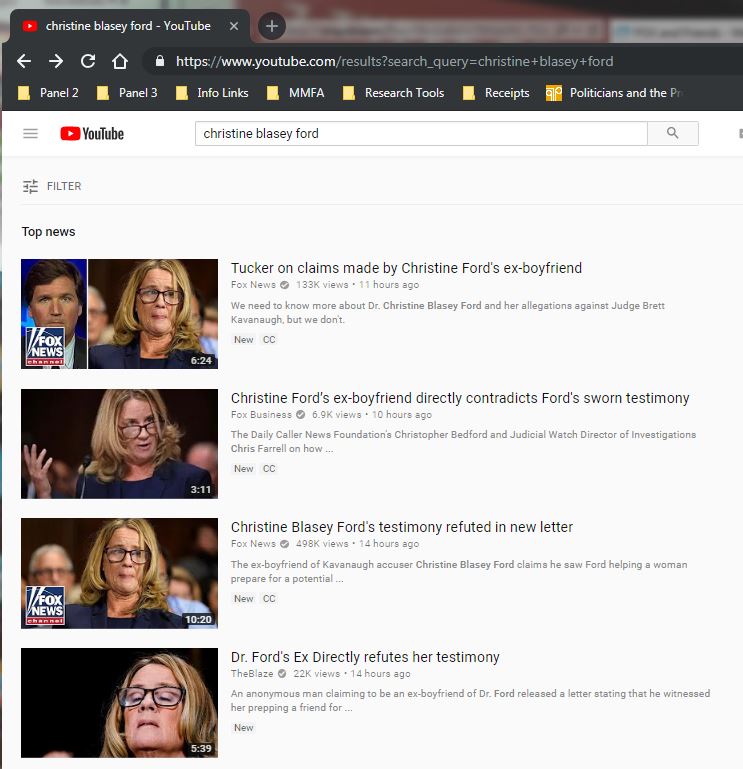The image size is (743, 769).
Task: Click the description starting 'An anonymous man claiming'
Action: point(470,700)
